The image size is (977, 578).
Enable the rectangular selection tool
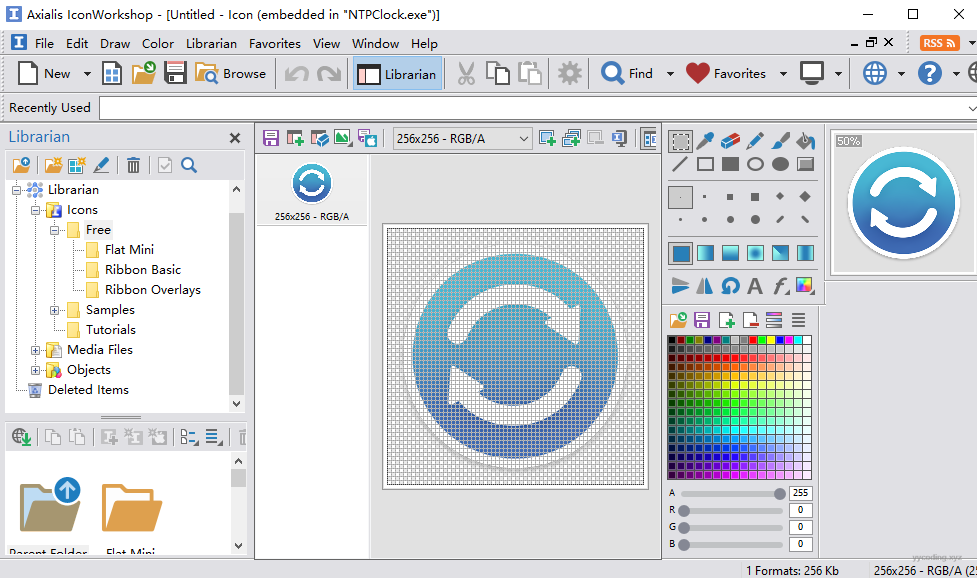[680, 141]
